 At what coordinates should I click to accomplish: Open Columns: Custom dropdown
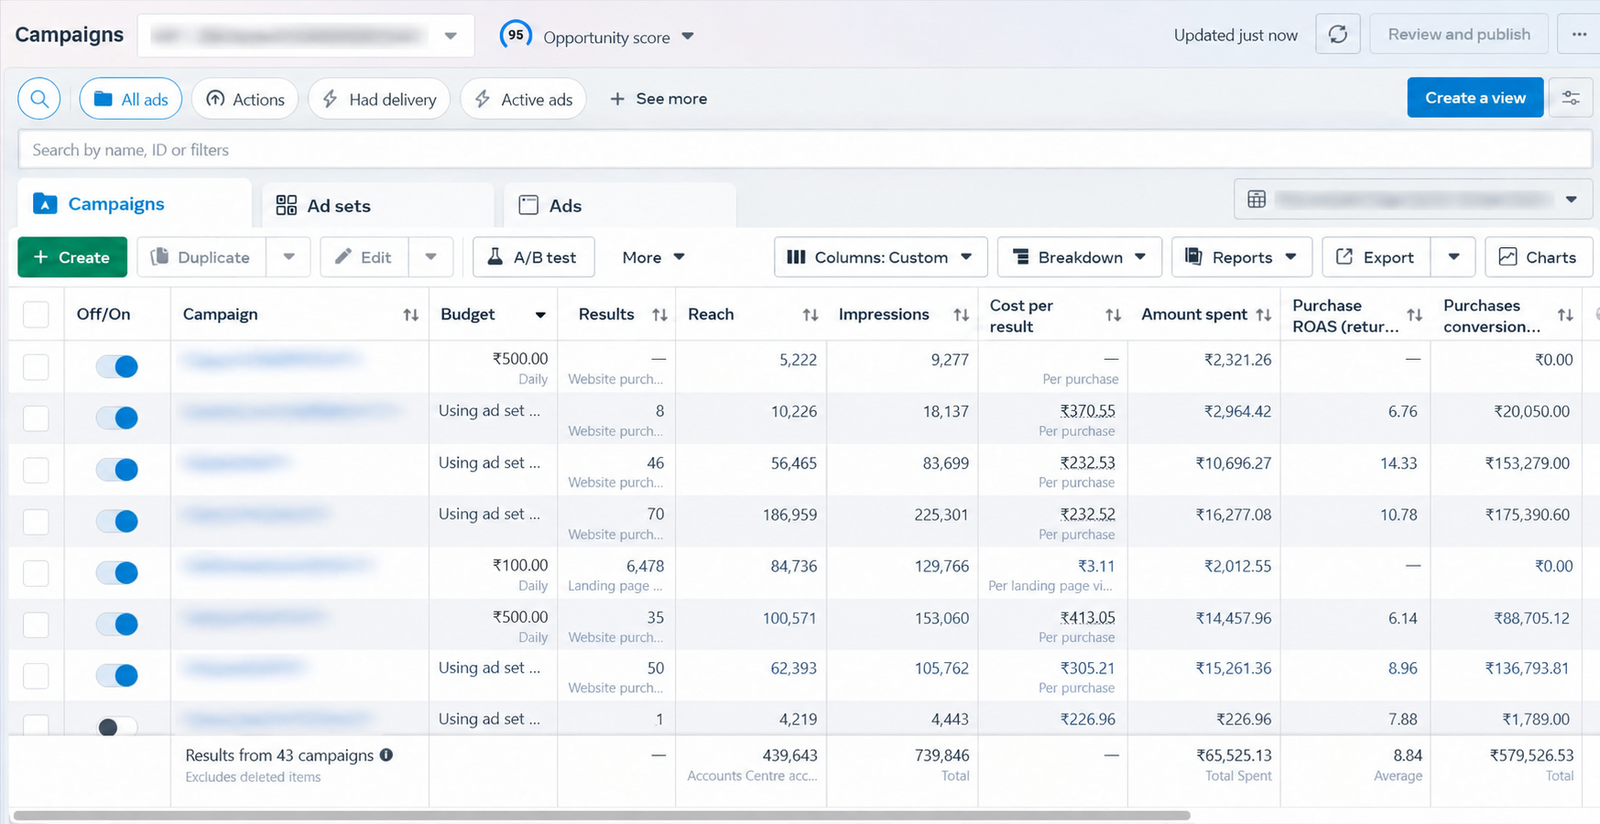[x=881, y=257]
